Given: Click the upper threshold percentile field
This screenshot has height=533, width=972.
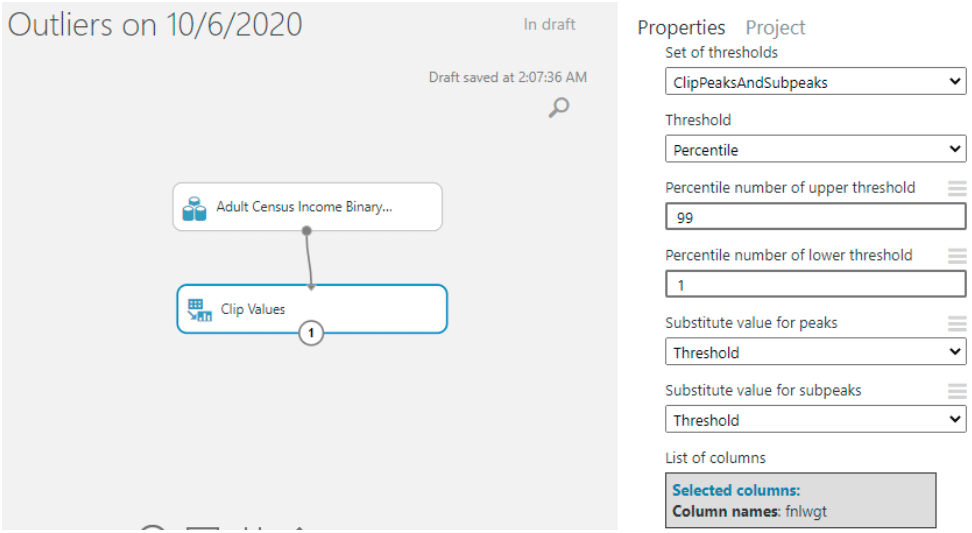Looking at the screenshot, I should 815,217.
